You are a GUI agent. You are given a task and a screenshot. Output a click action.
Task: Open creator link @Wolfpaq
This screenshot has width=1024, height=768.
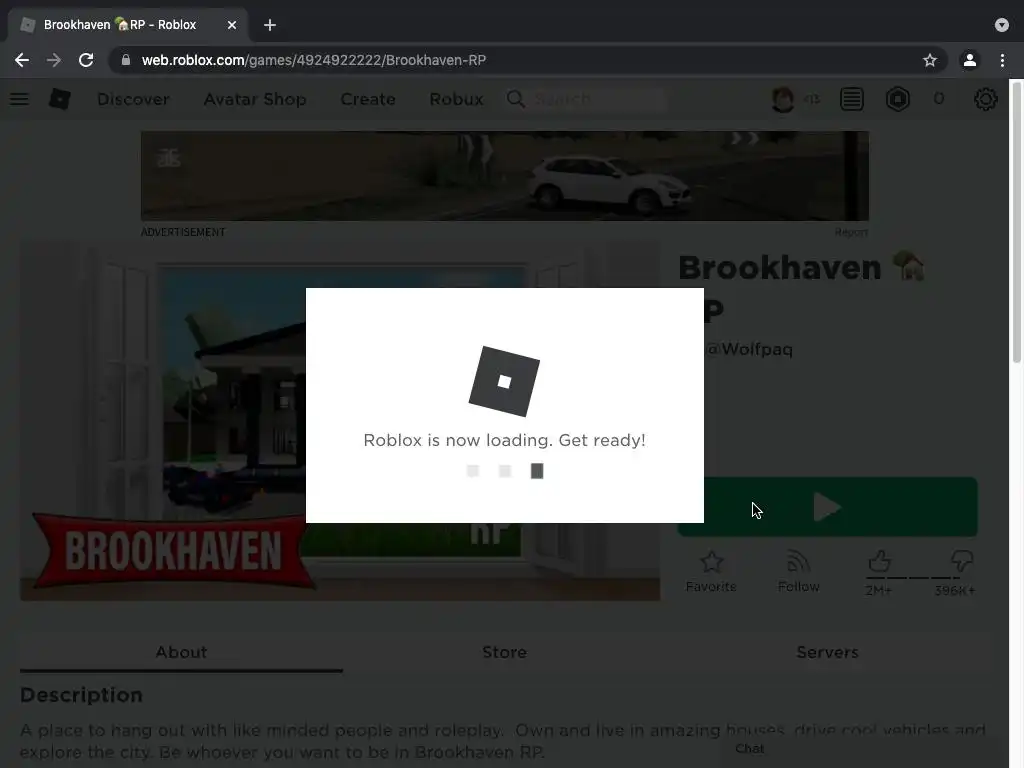(x=749, y=349)
